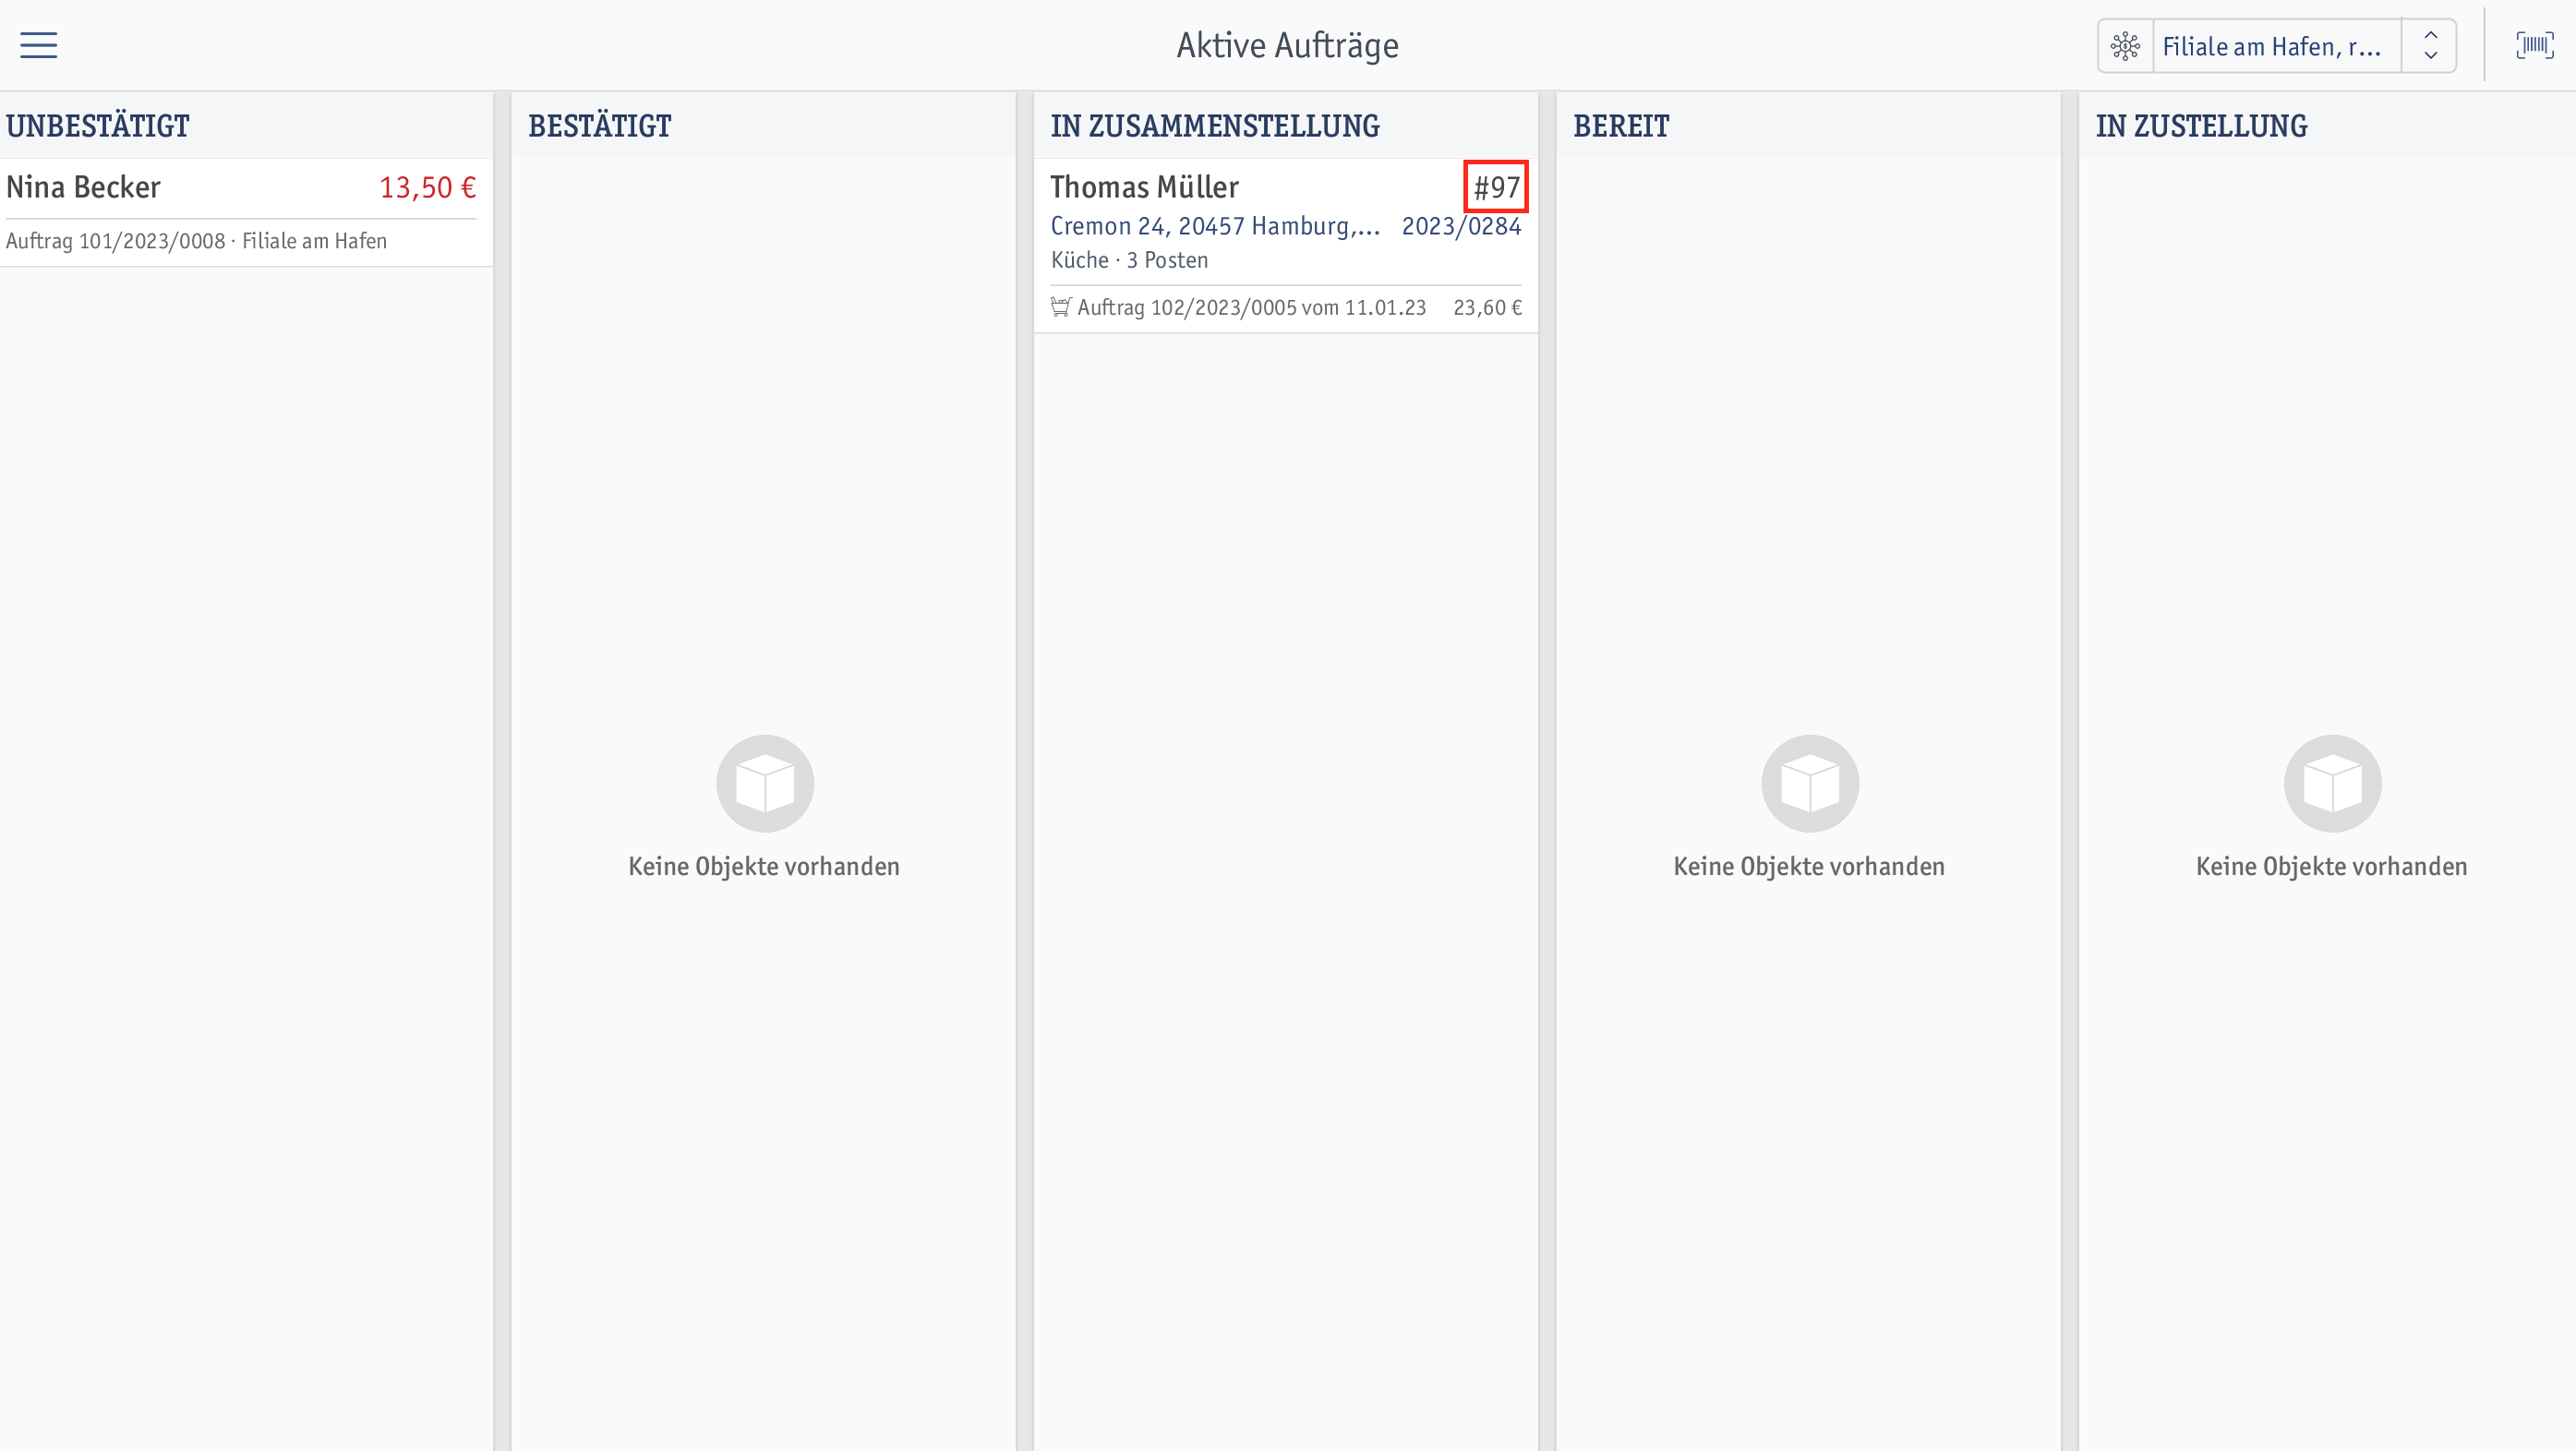
Task: Click the empty box icon under In Zustellung
Action: (2332, 784)
